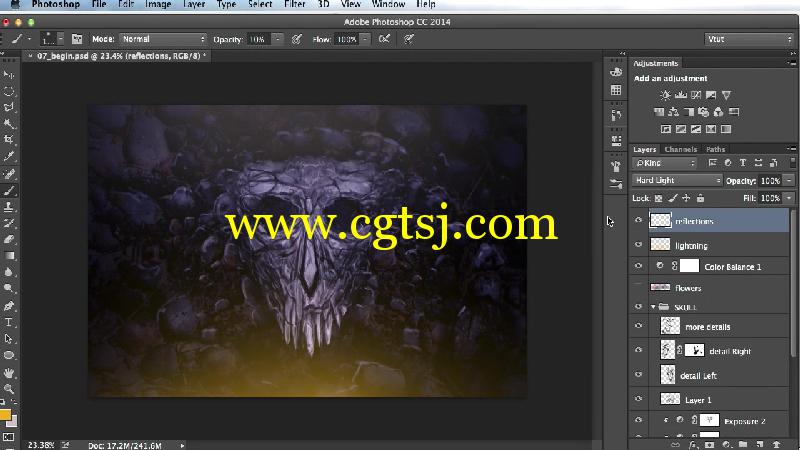Select the Clone Stamp tool
The image size is (800, 450).
(9, 207)
